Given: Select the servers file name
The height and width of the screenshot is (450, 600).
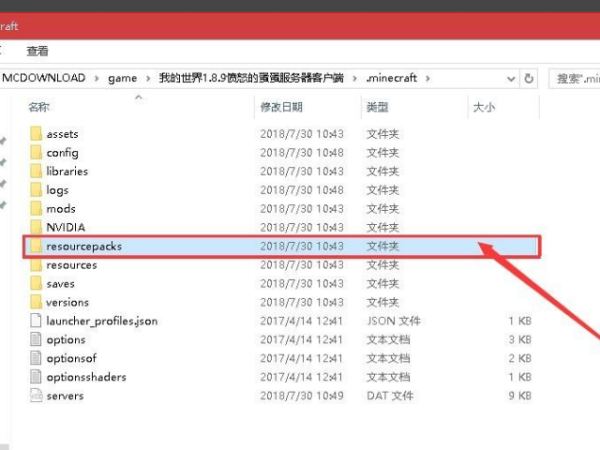Looking at the screenshot, I should (x=65, y=396).
